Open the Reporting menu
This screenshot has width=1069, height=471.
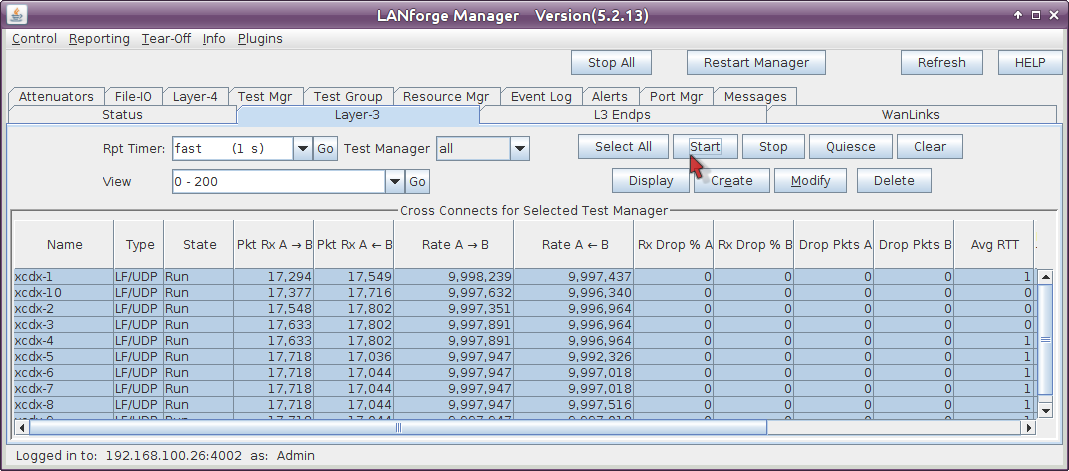[99, 39]
